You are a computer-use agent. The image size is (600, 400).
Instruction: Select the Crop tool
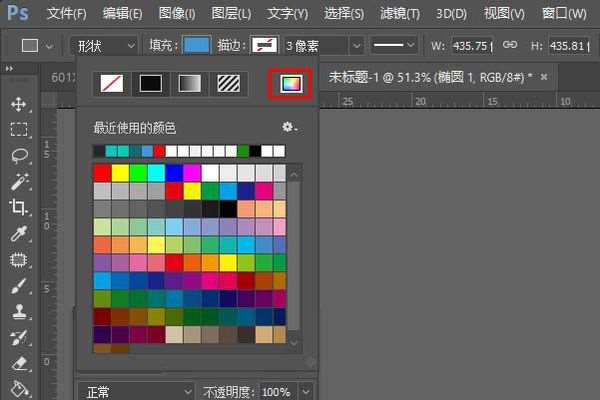coord(18,207)
